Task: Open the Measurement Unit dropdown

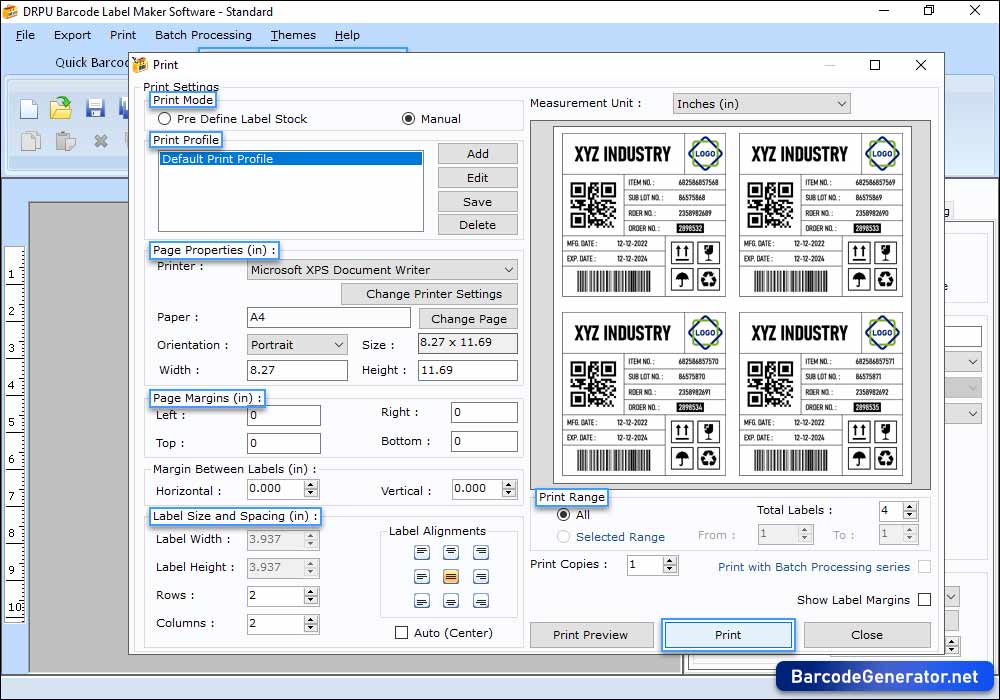Action: pyautogui.click(x=841, y=103)
